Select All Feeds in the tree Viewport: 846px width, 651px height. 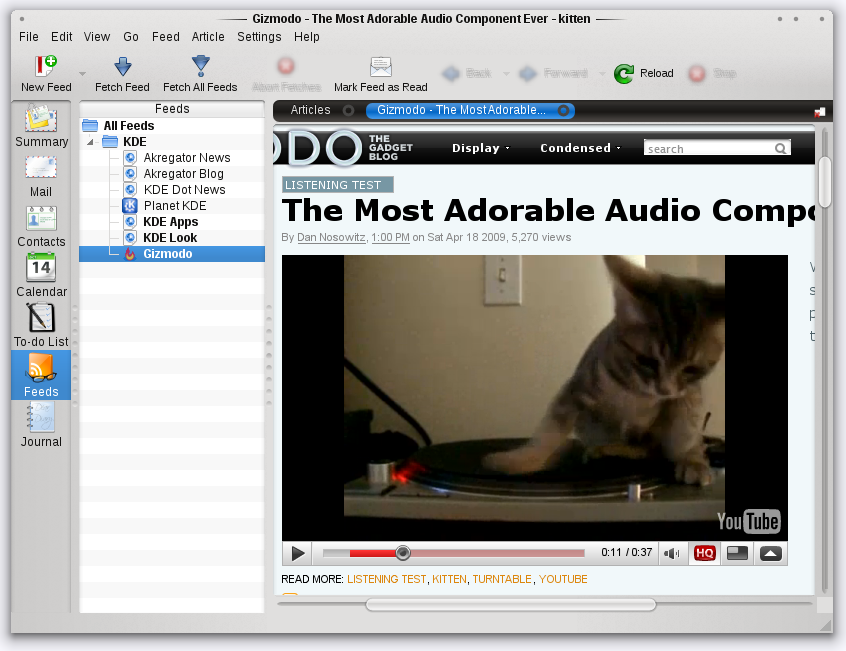(129, 126)
